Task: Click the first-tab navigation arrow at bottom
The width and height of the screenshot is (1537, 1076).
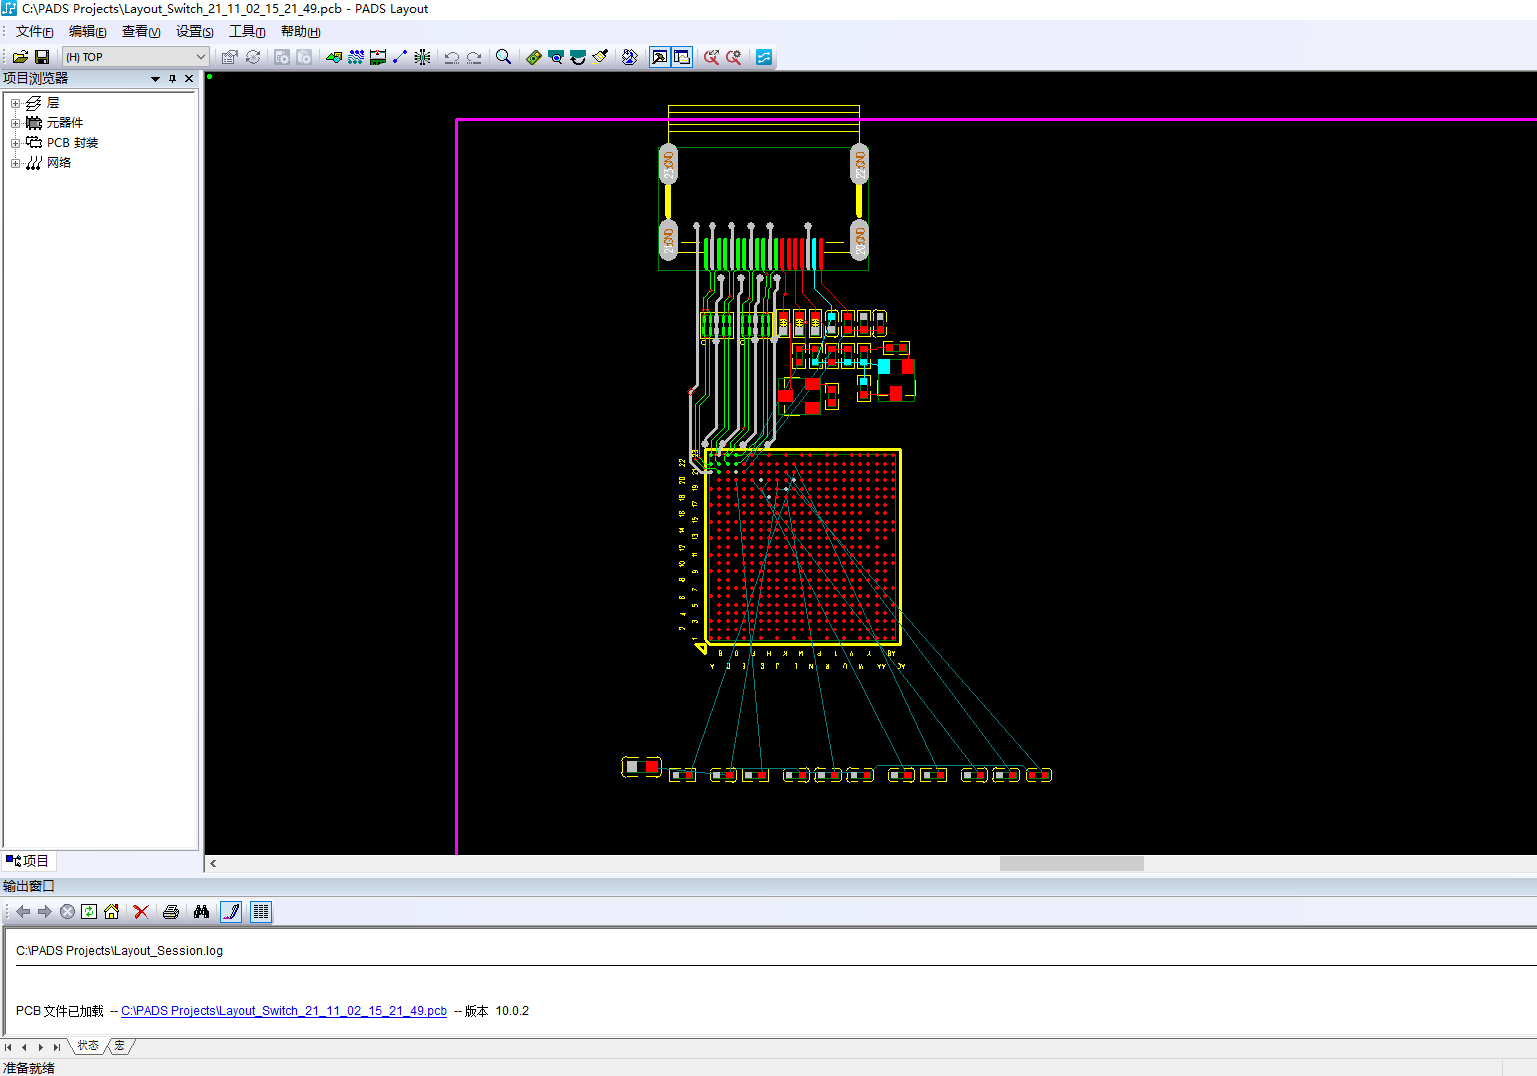Action: (x=8, y=1047)
